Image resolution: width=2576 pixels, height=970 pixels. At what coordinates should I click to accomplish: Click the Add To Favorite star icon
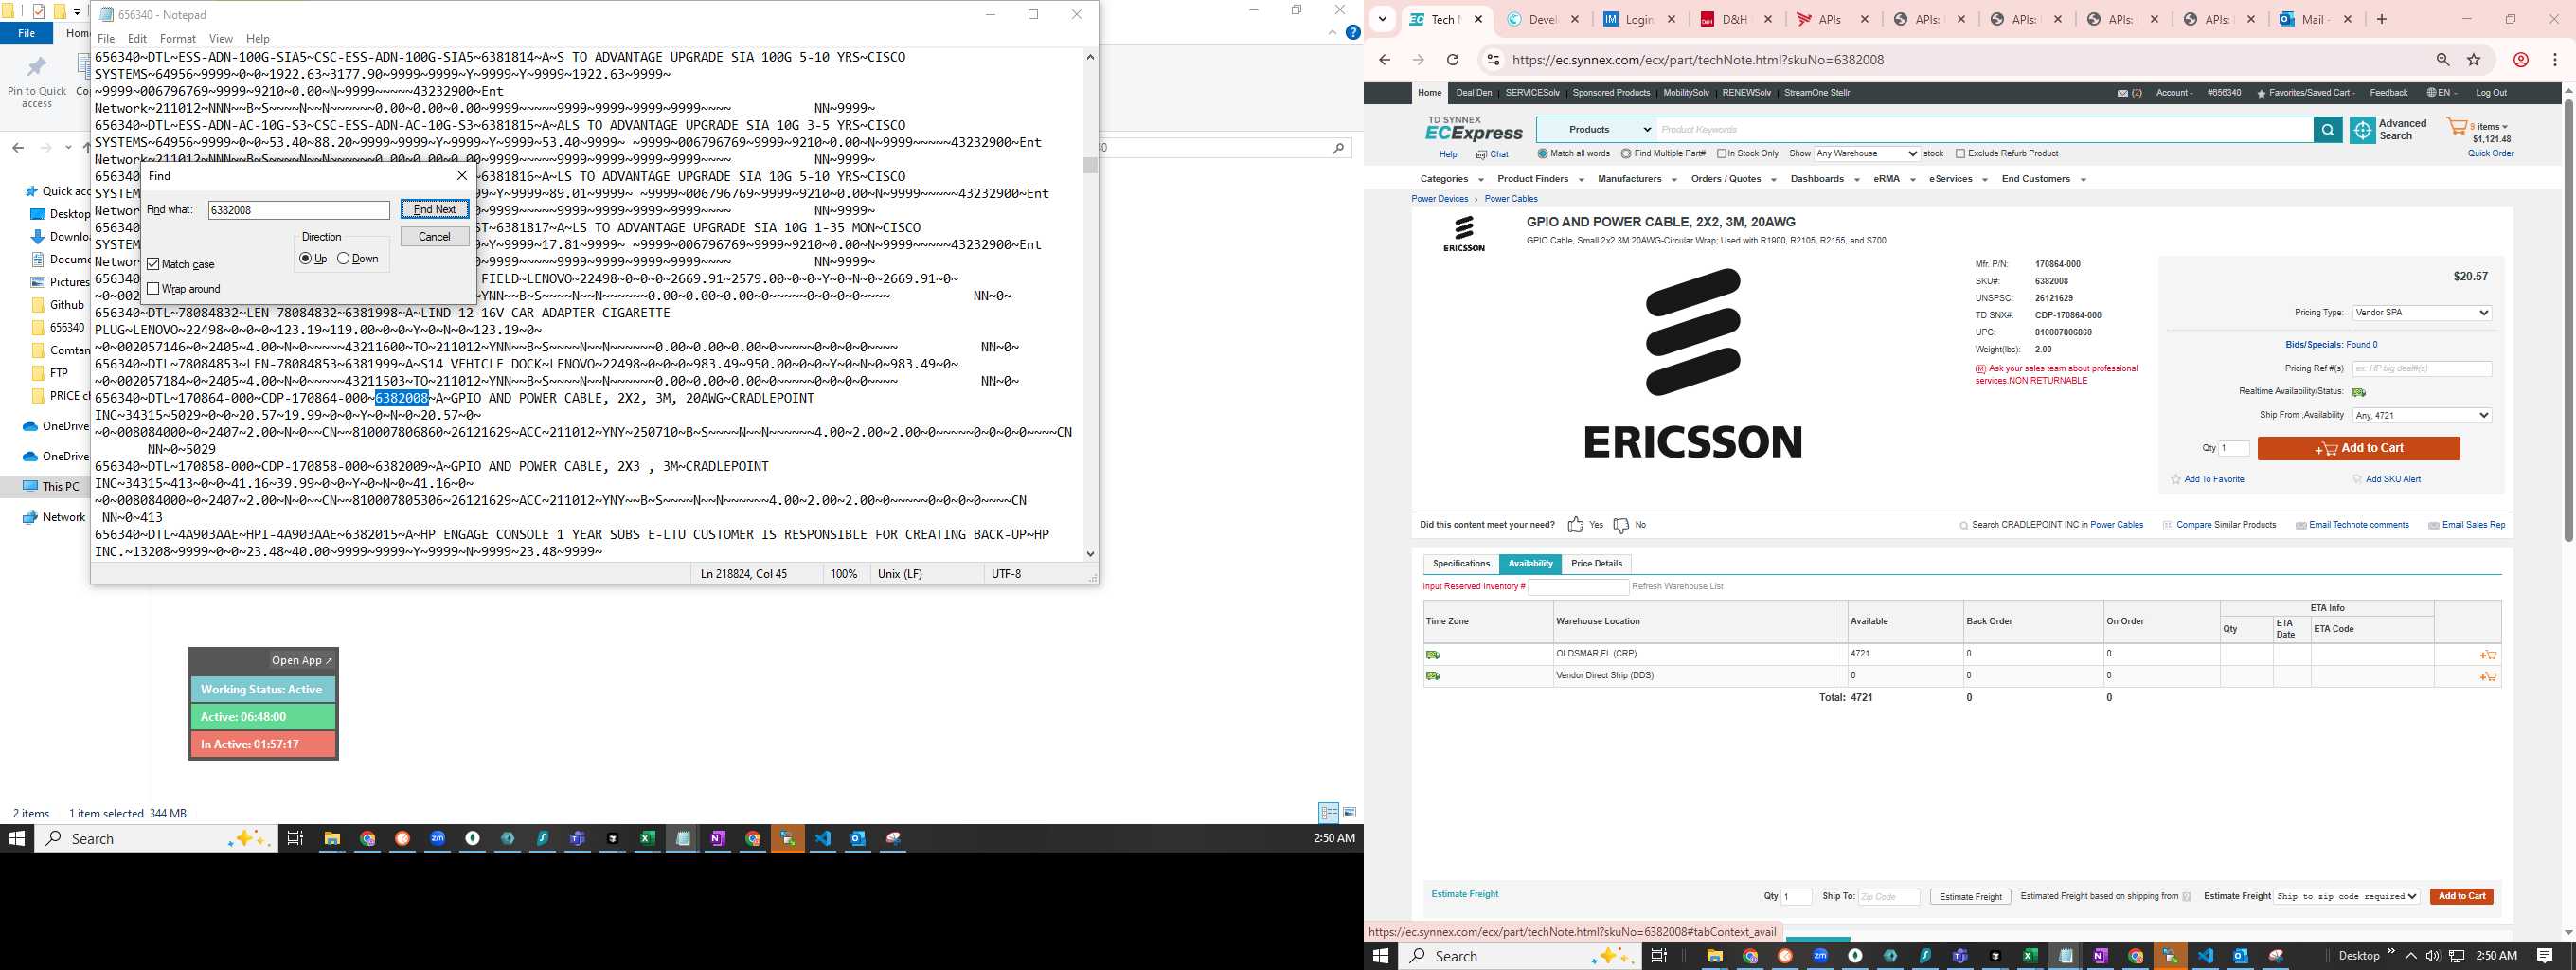(x=2175, y=480)
